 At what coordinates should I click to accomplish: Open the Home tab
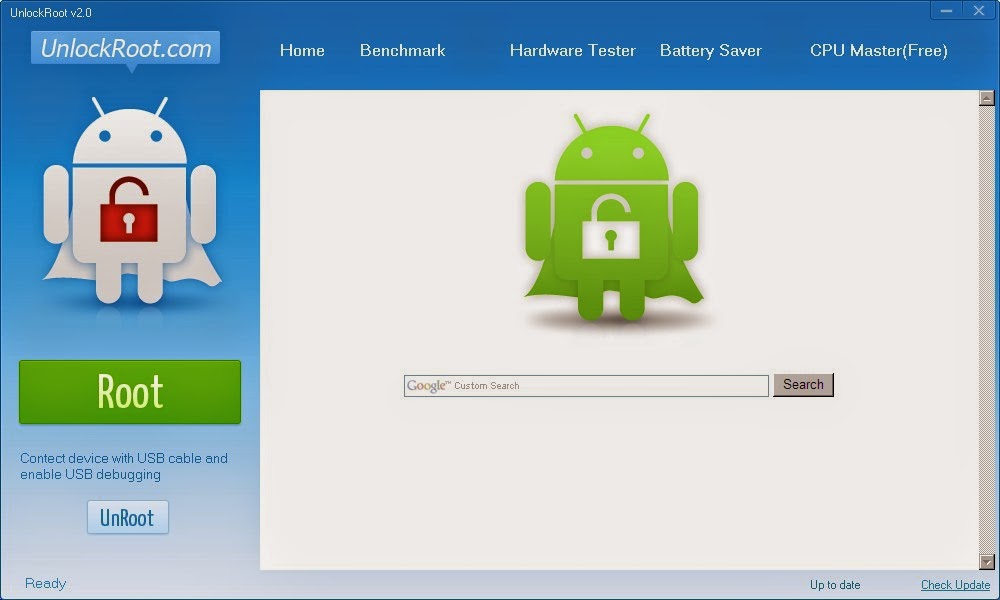coord(302,50)
